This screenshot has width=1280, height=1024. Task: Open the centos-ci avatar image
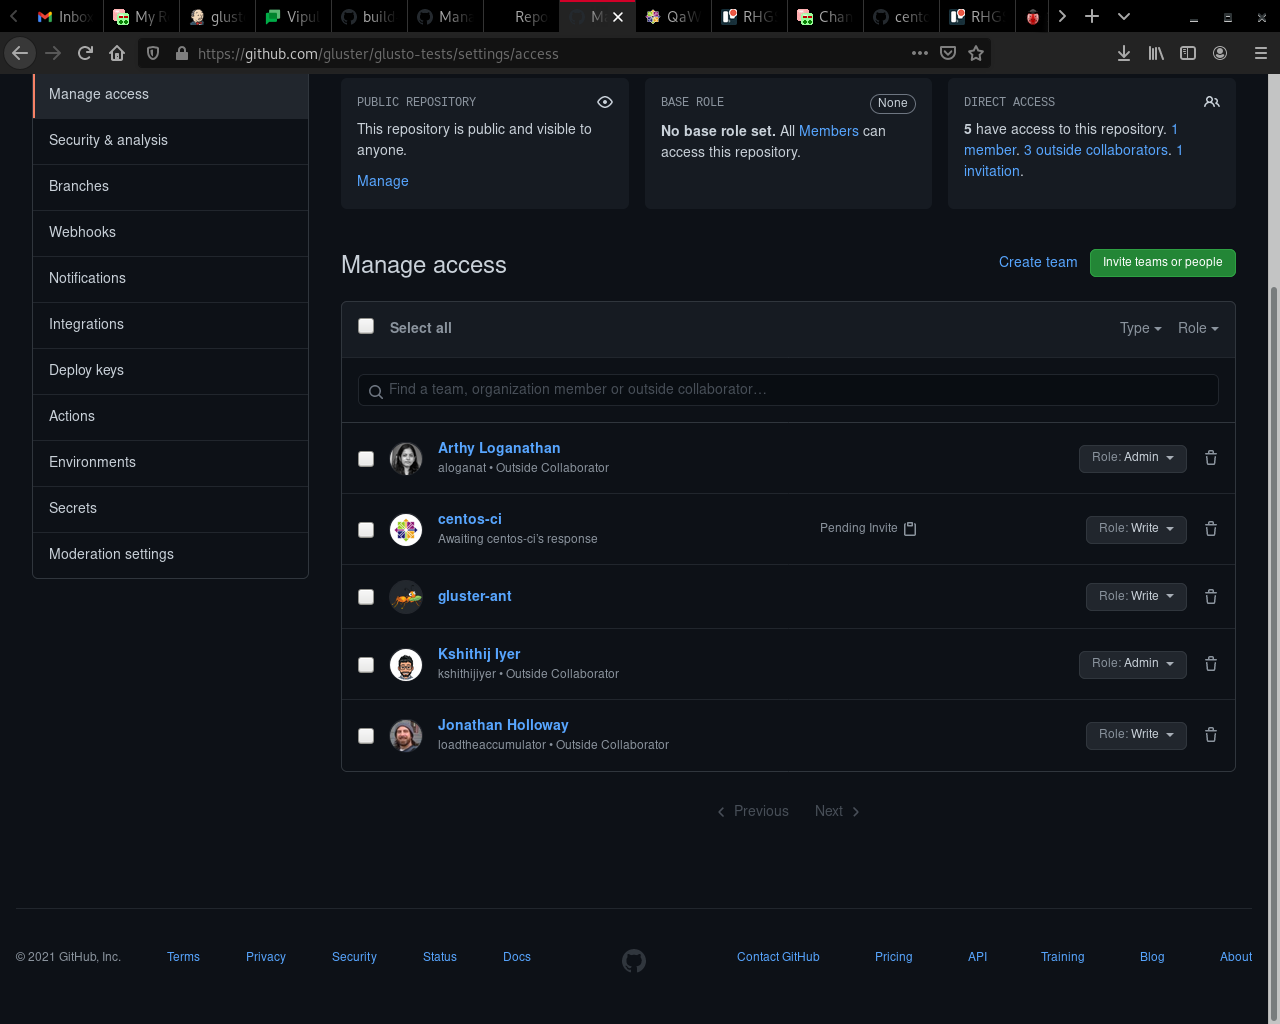406,529
